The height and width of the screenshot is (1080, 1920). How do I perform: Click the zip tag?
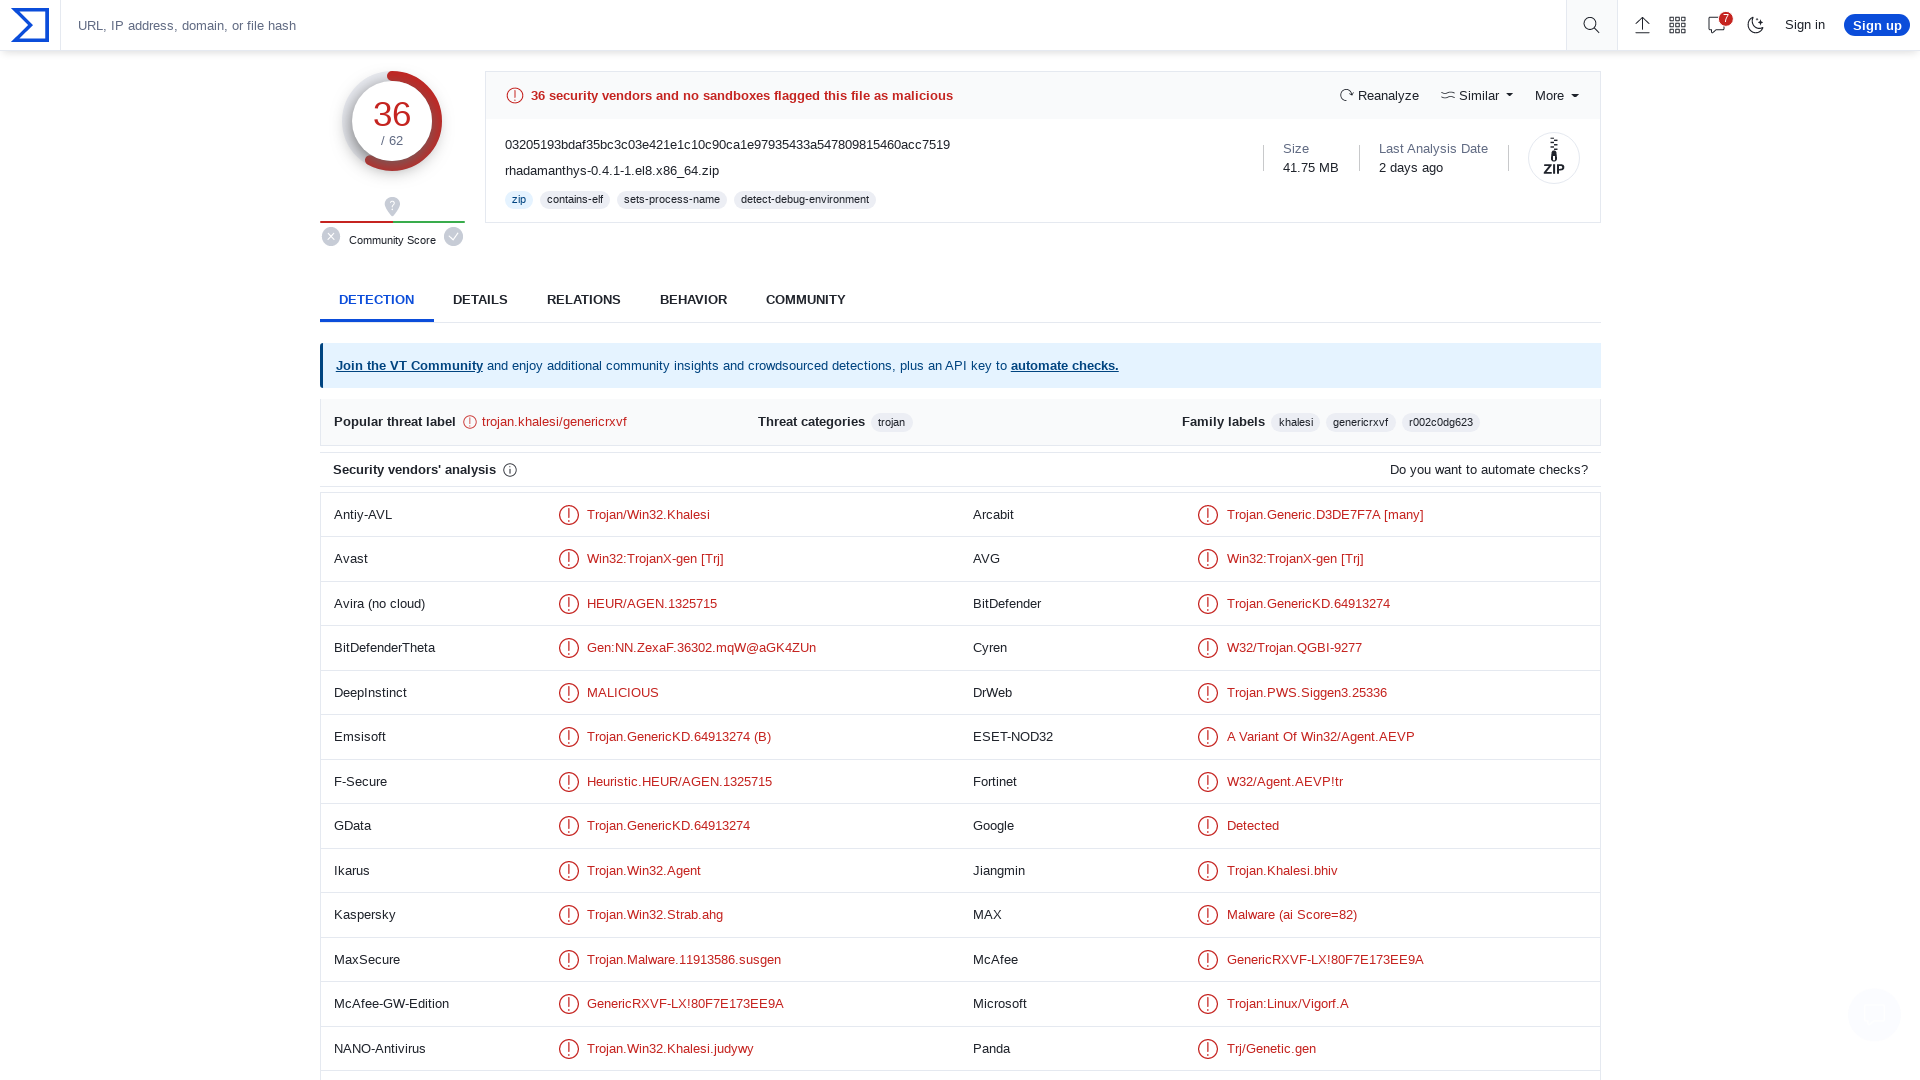(518, 200)
